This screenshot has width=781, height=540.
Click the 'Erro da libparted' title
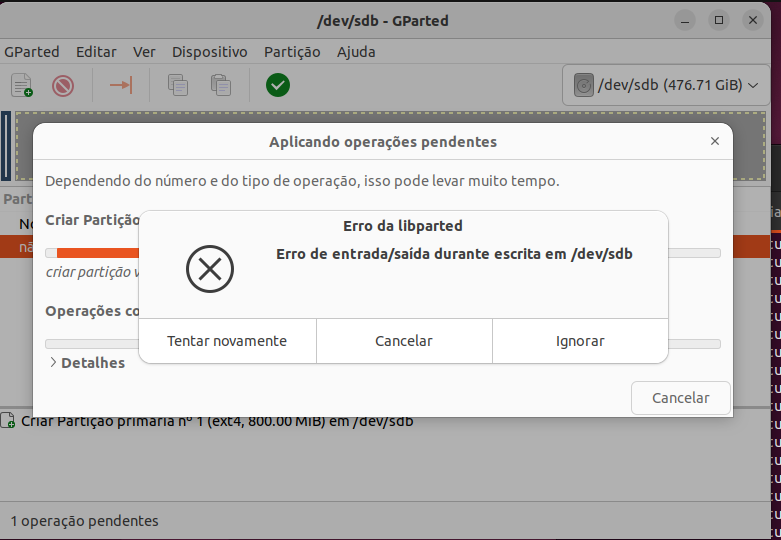tap(403, 226)
